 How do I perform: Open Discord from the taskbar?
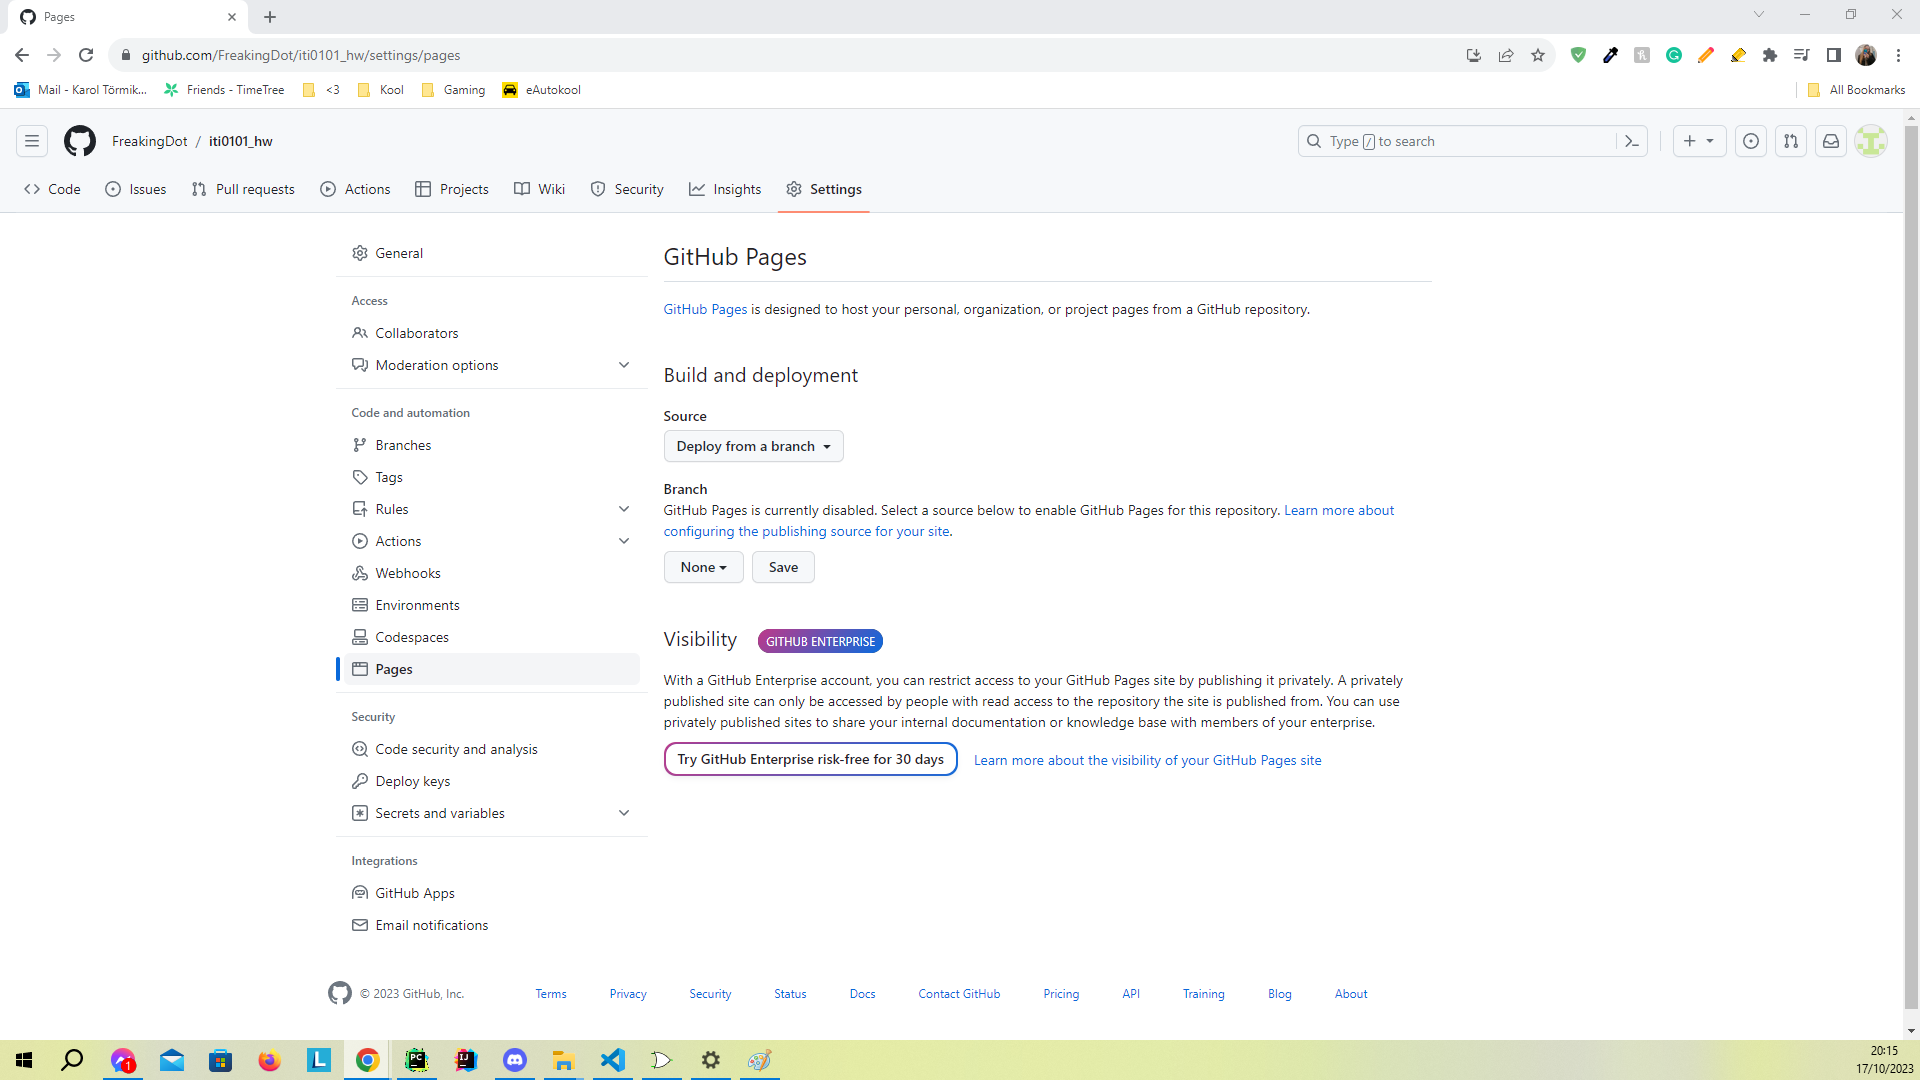coord(515,1060)
